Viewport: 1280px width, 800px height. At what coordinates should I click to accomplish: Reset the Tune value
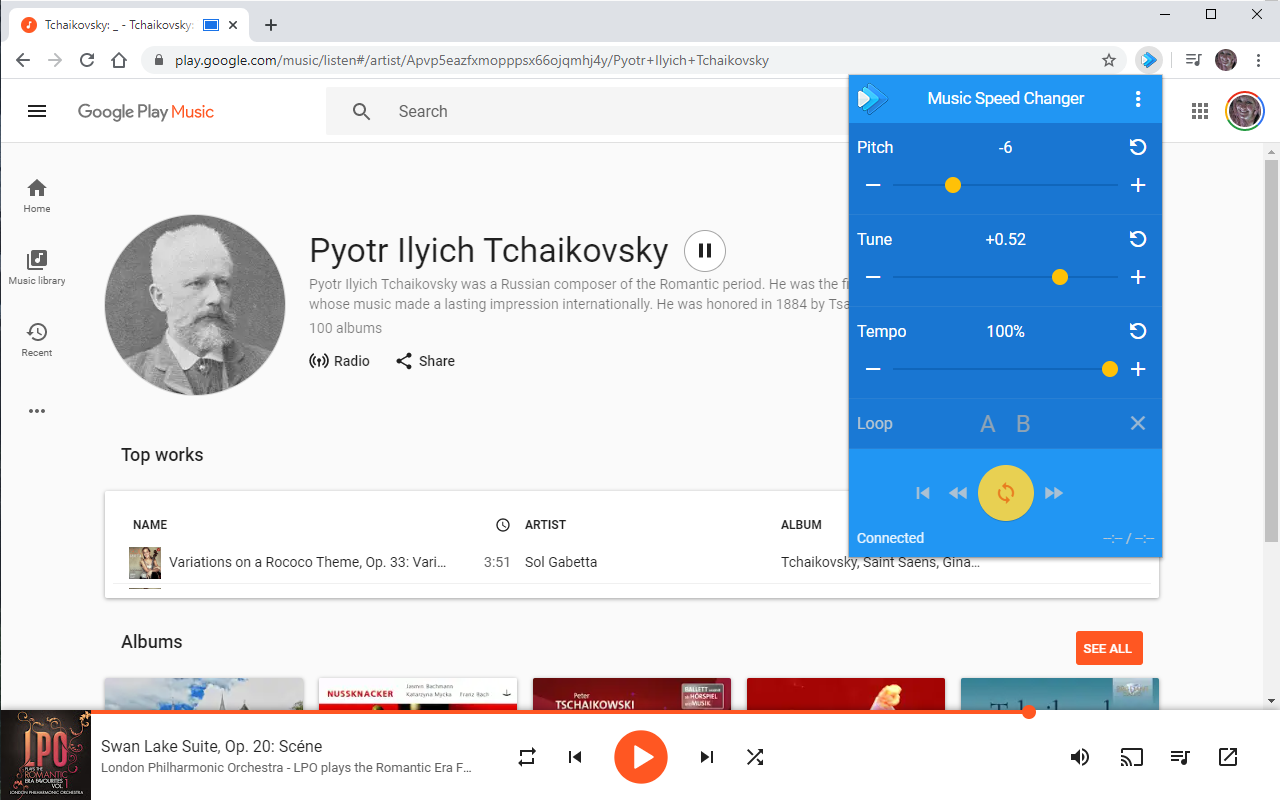coord(1138,239)
